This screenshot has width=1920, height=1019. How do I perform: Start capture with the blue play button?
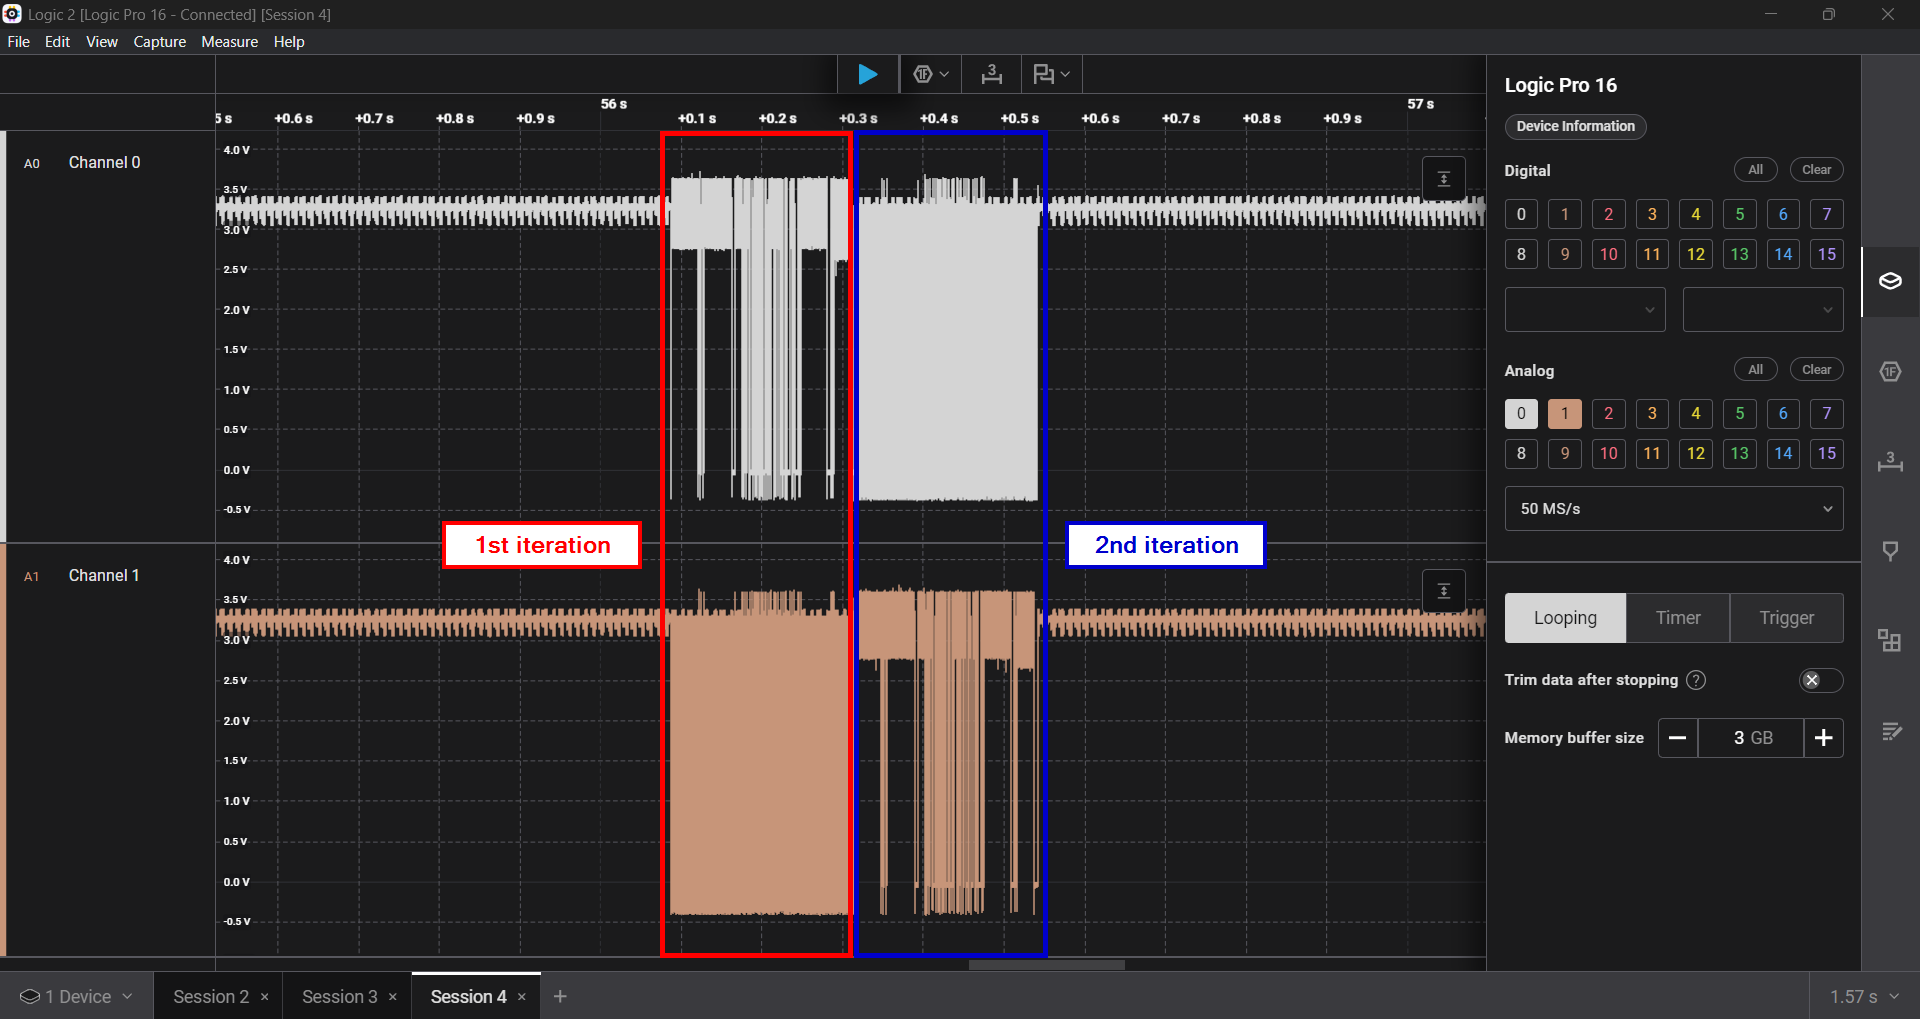867,74
